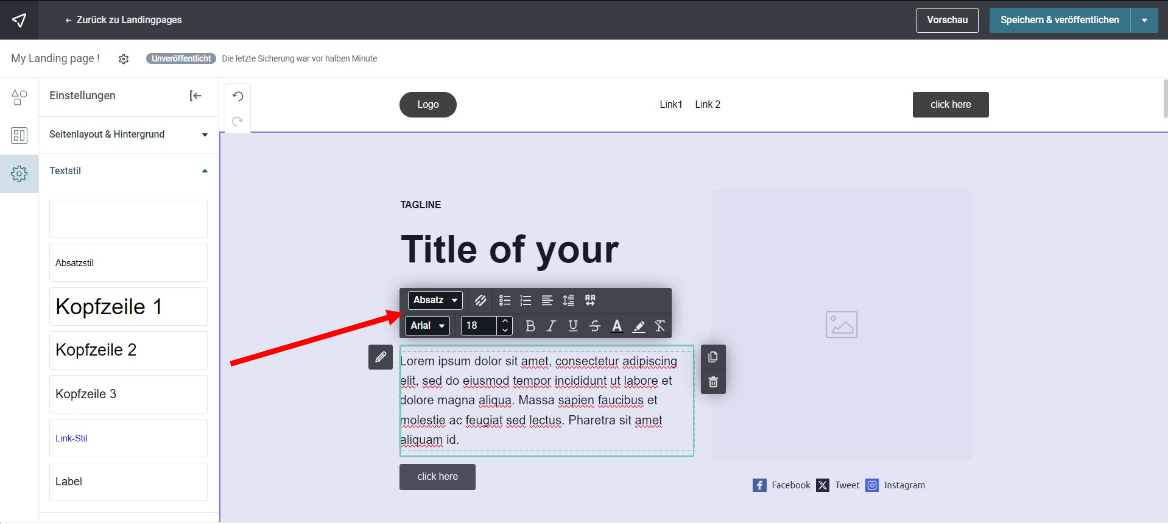The image size is (1169, 524).
Task: Open the Arial font dropdown
Action: [428, 326]
